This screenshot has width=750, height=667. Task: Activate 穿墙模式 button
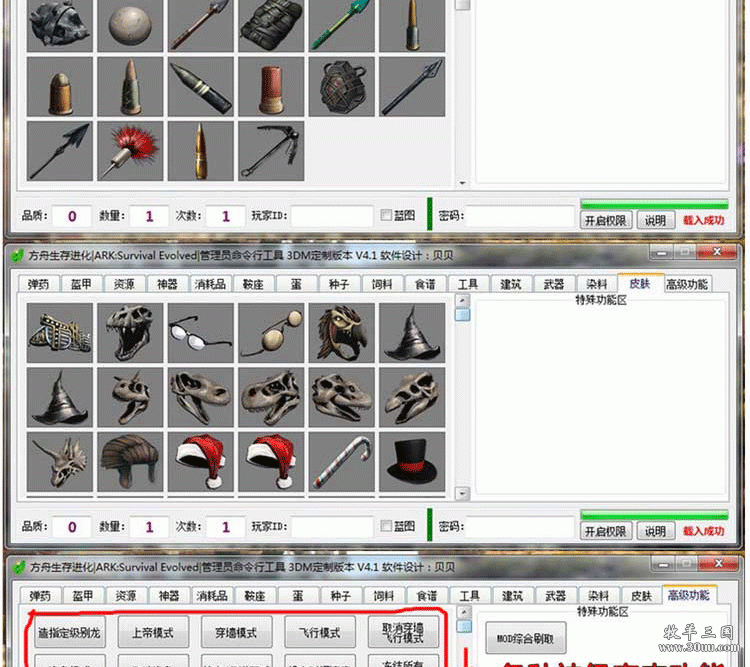(x=236, y=633)
